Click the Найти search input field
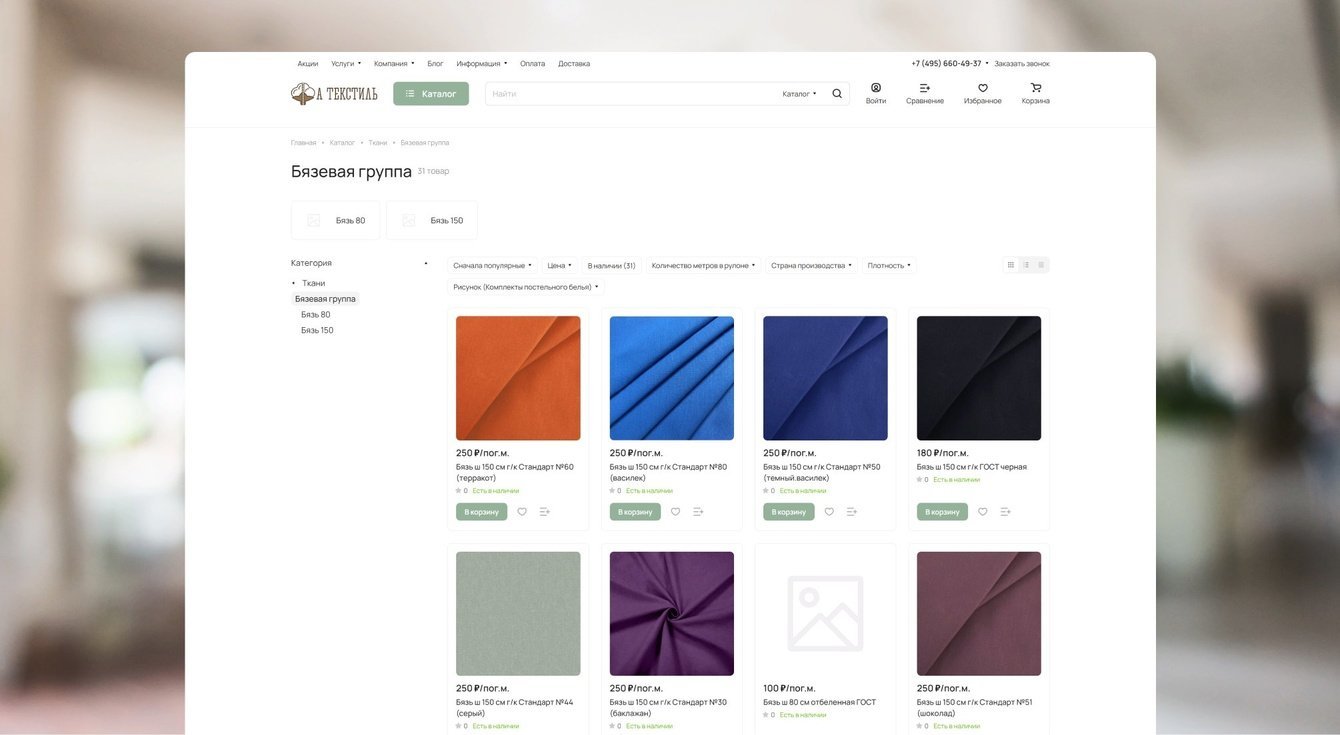 (630, 94)
